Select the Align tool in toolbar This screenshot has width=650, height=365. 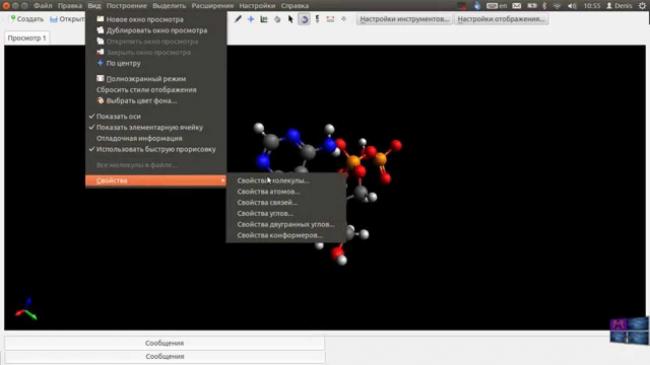(x=344, y=19)
